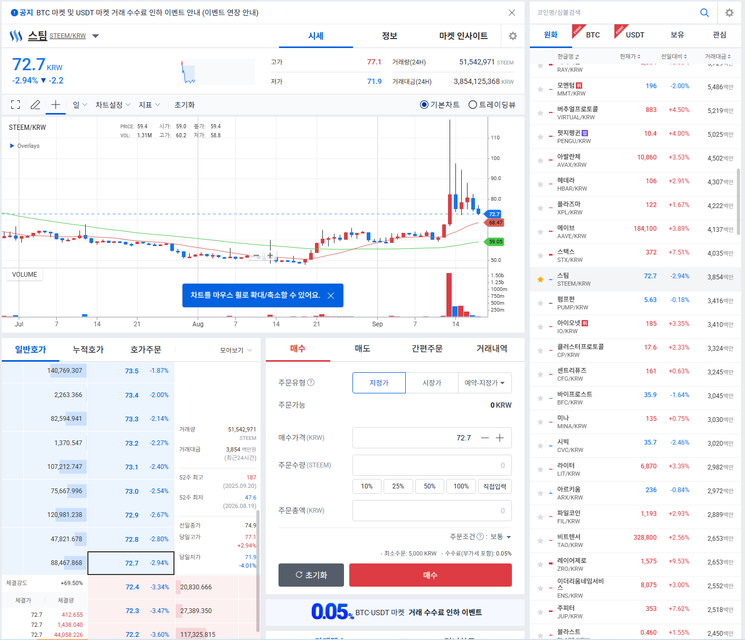This screenshot has width=745, height=640.
Task: Favorite the 주피터 JUP/KRW row star
Action: (540, 612)
